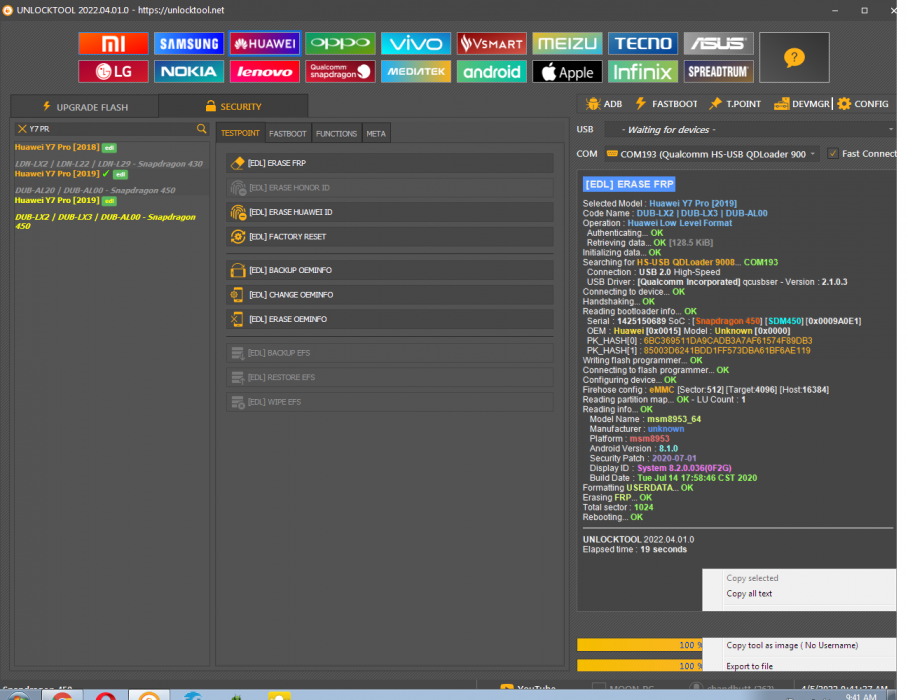Select the OPPO brand logo
908x700 pixels.
(340, 43)
